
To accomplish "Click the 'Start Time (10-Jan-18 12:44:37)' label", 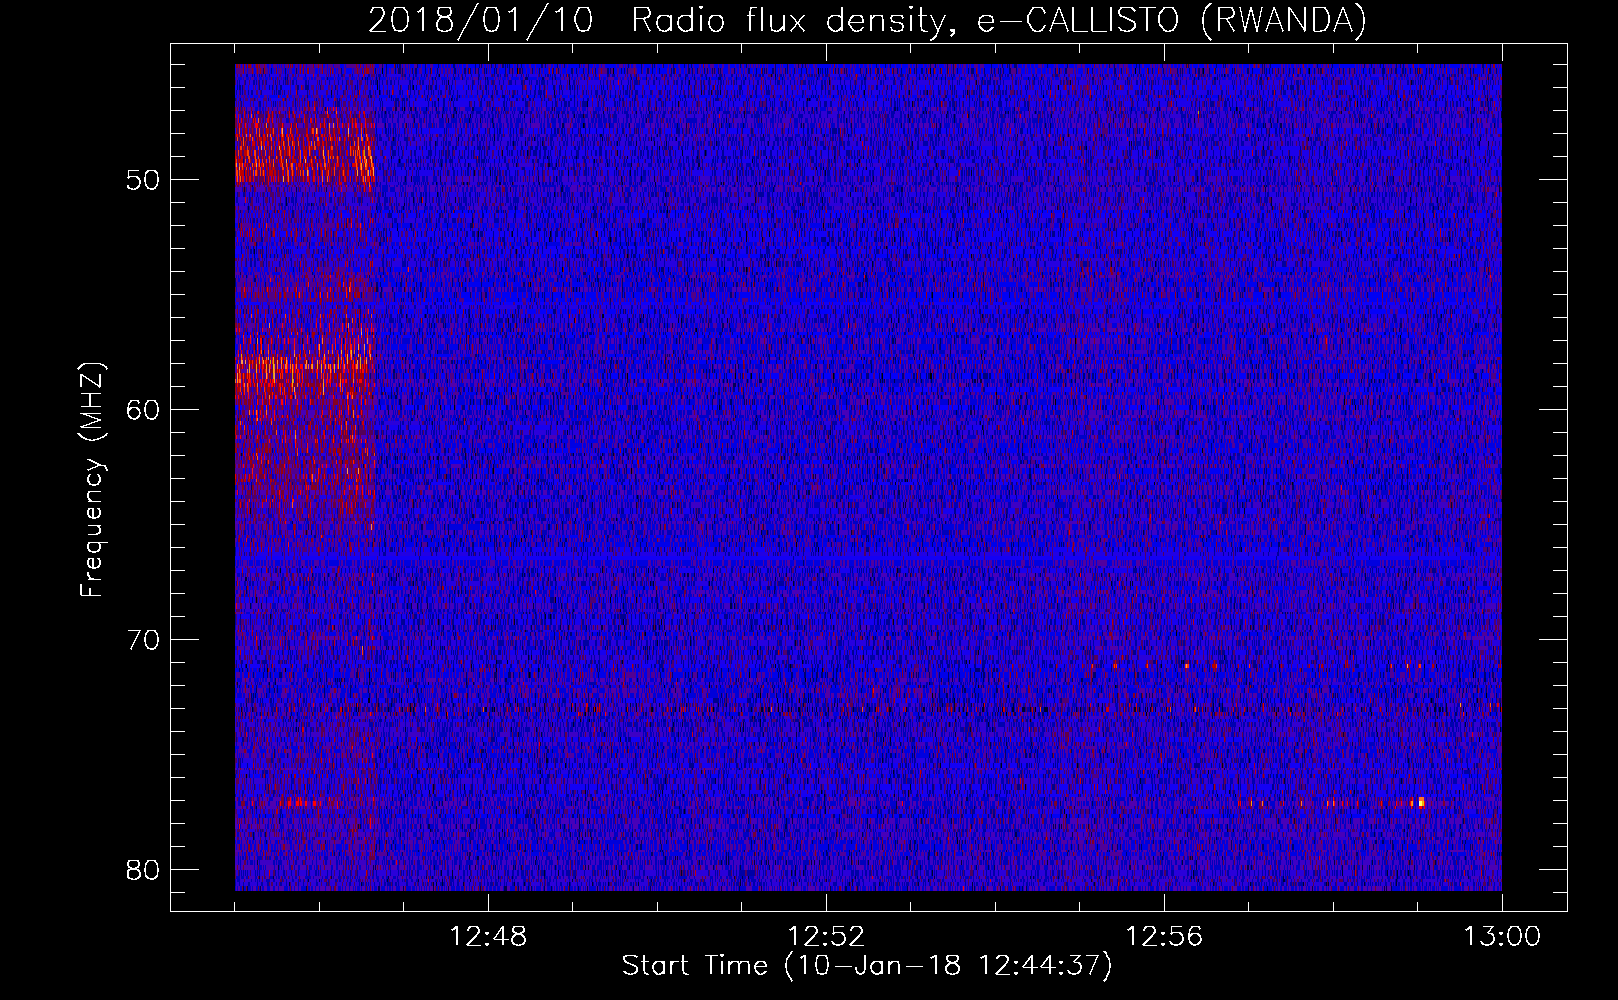I will 867,966.
